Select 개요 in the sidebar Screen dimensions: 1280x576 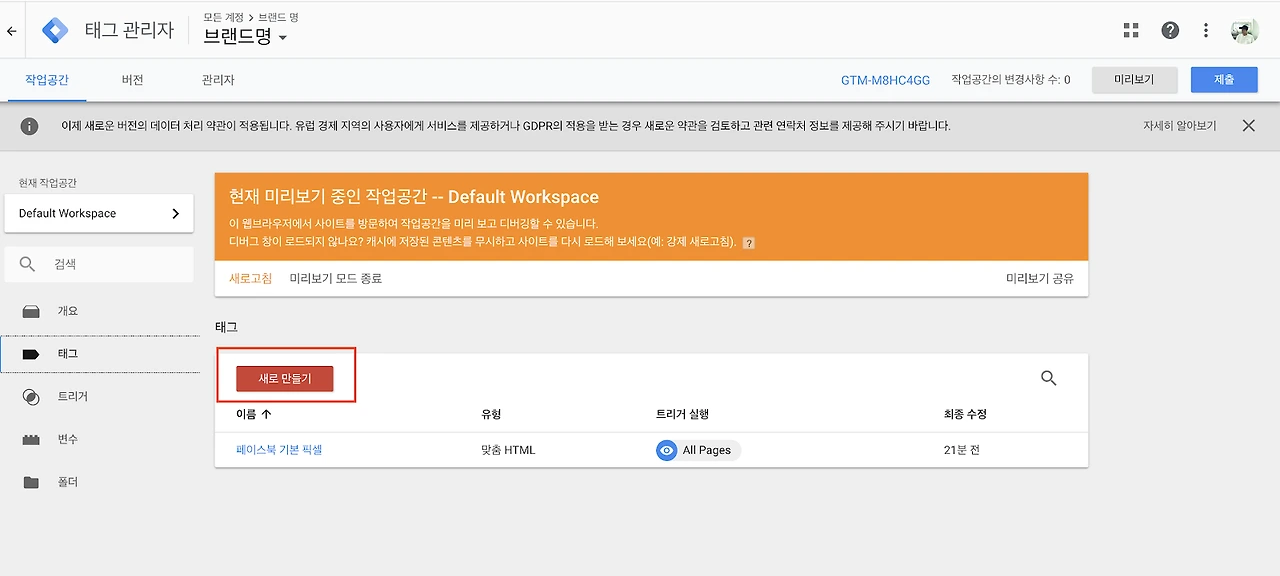(x=68, y=311)
